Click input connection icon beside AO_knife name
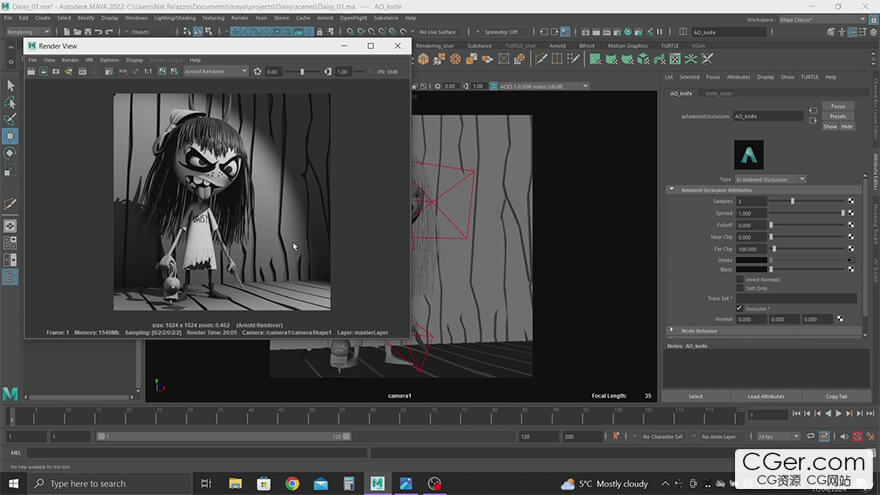 (x=813, y=111)
